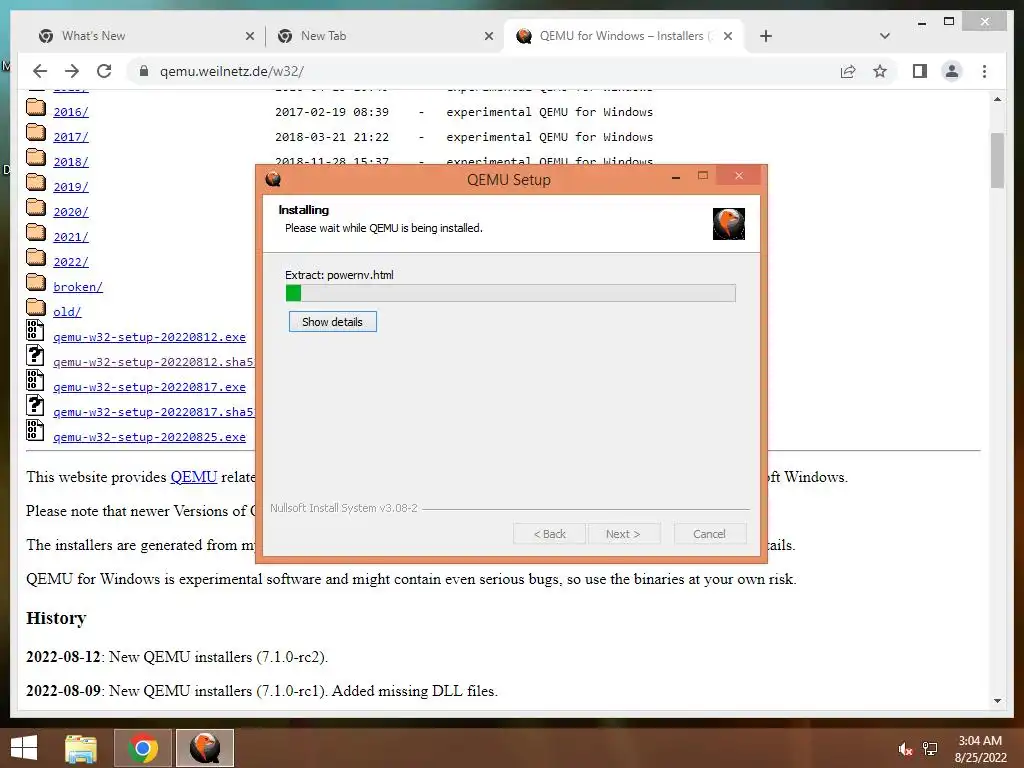Select the QEMU for Windows – Installers tab
This screenshot has width=1024, height=768.
[x=626, y=36]
